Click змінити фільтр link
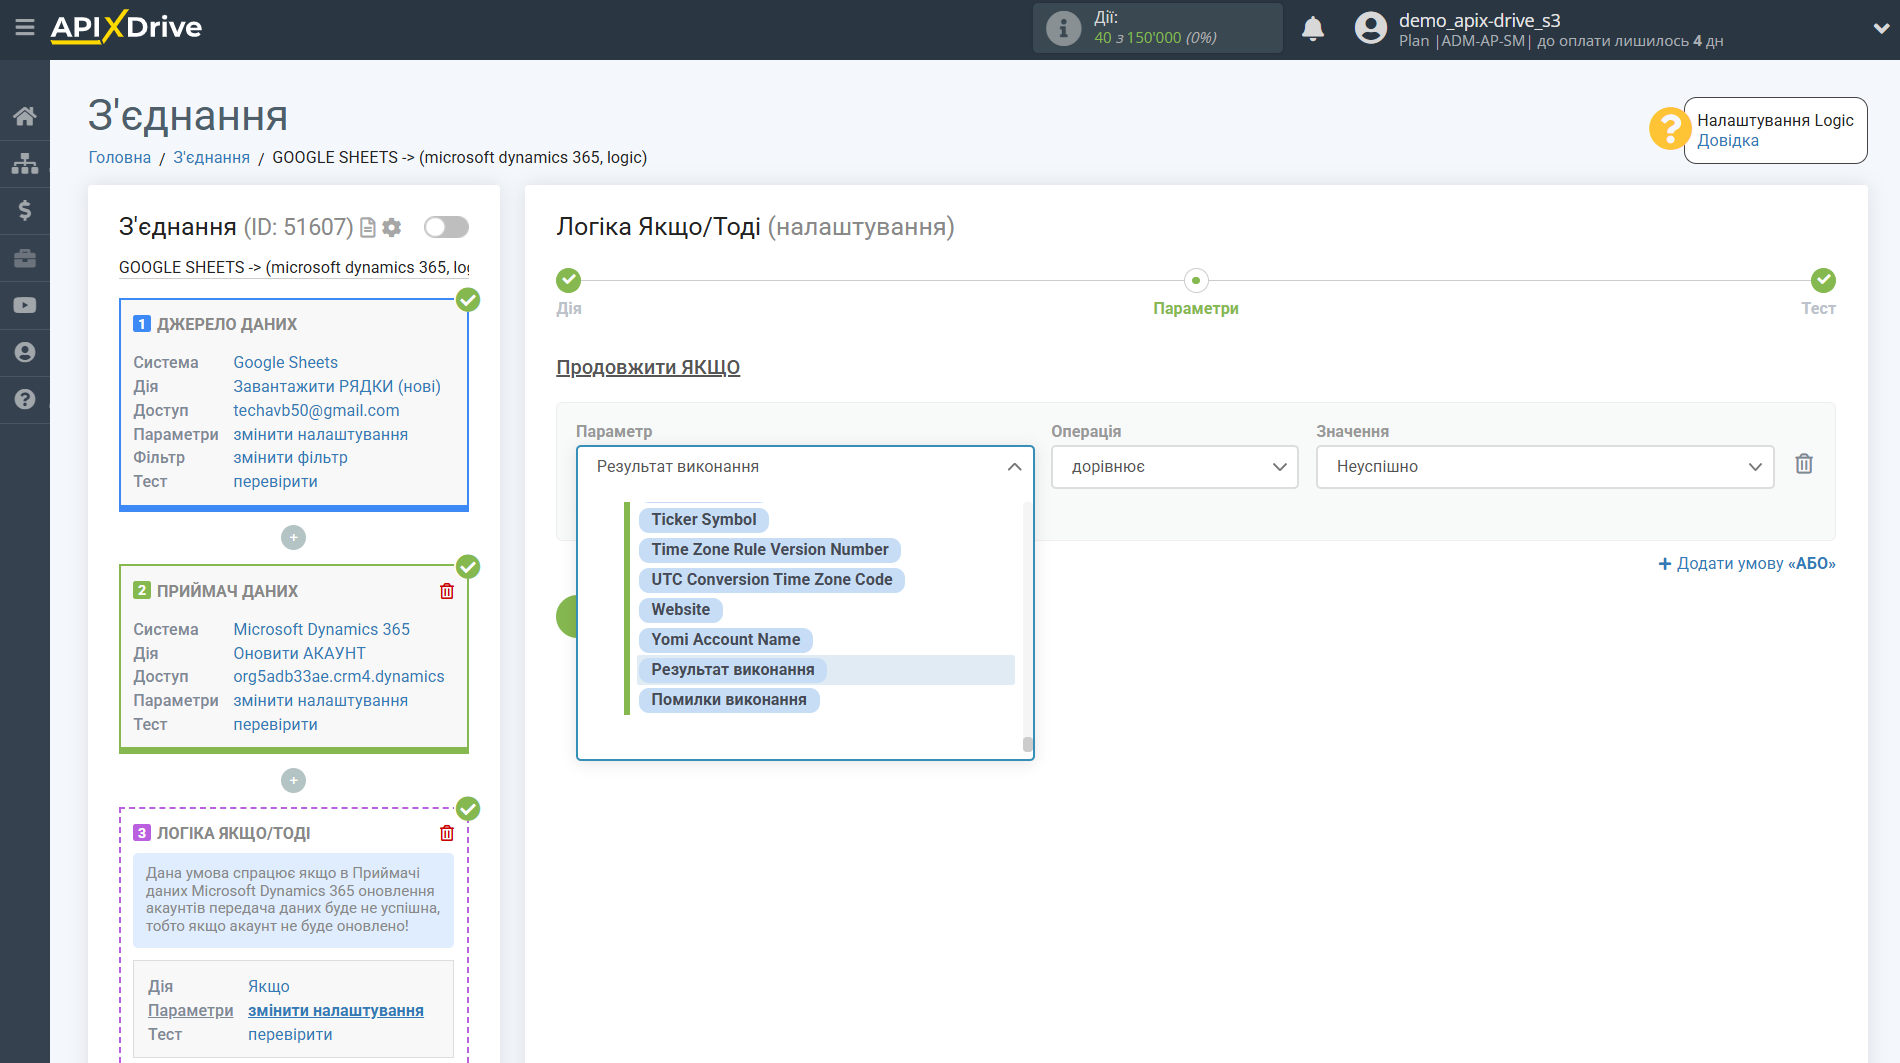 (x=290, y=458)
